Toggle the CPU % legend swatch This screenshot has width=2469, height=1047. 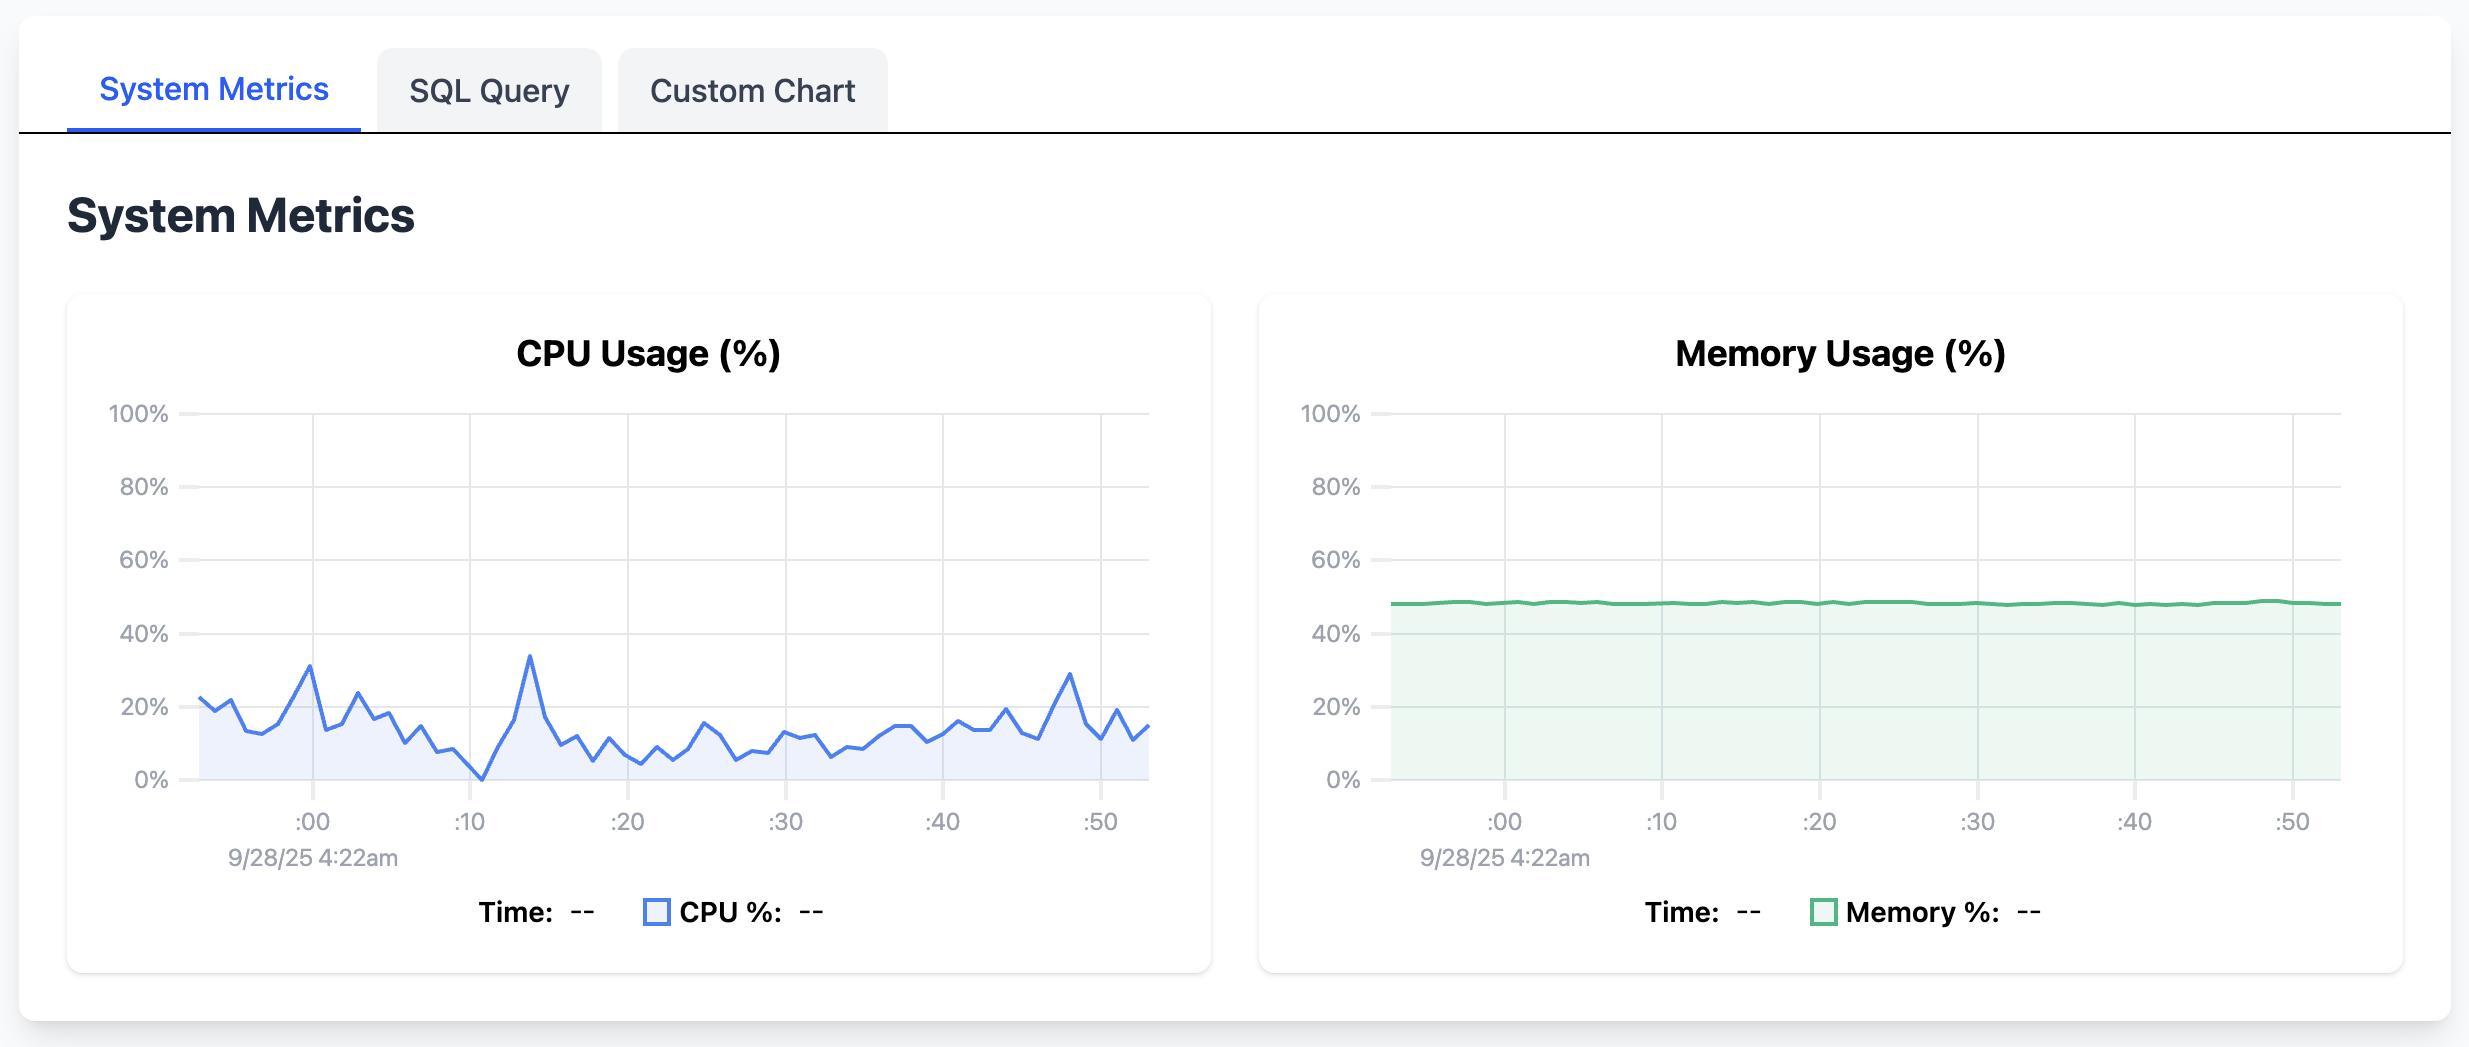point(656,912)
